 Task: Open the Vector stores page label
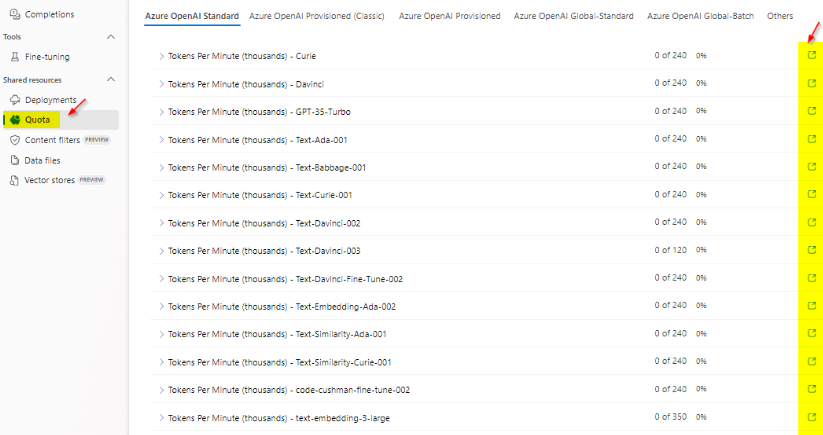(49, 181)
